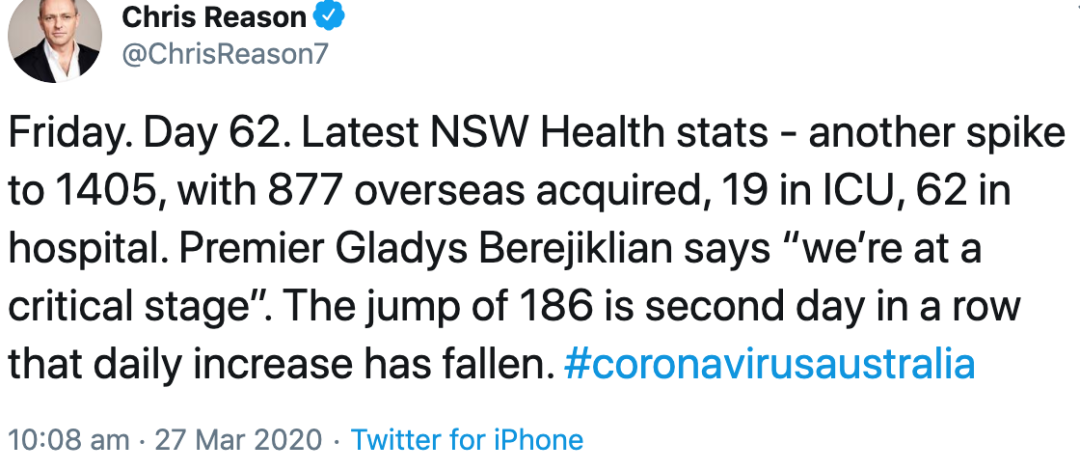Viewport: 1080px width, 471px height.
Task: Follow the #coronavirusaustralia hashtag
Action: tap(769, 364)
